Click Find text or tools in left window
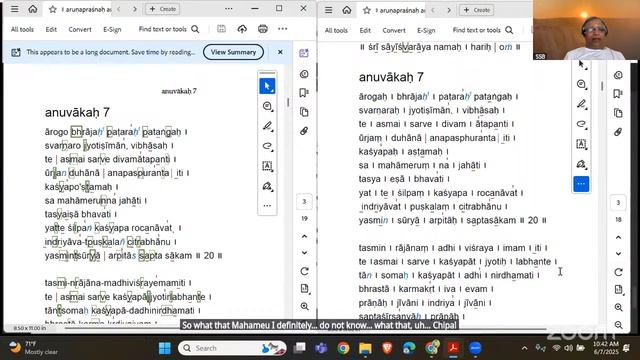Viewport: 640px width, 360px height. (169, 29)
